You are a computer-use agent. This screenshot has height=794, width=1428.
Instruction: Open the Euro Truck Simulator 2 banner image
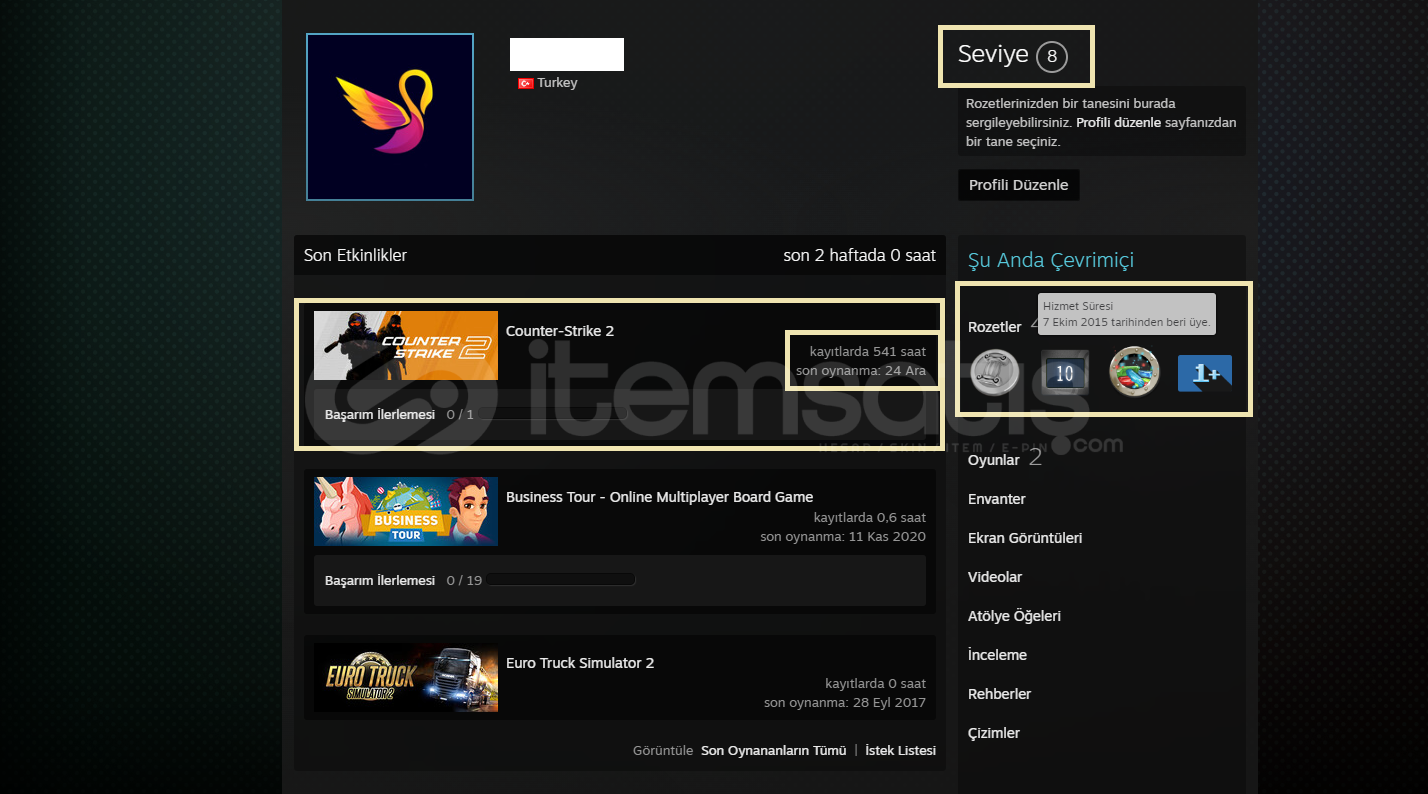tap(406, 677)
